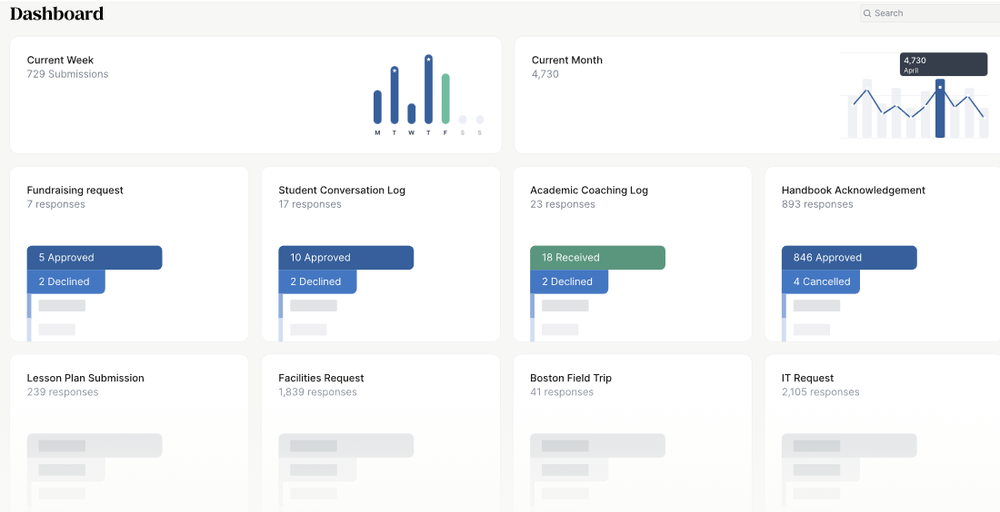Viewport: 1000px width, 512px height.
Task: Click Thursday's tallest bar in weekly chart
Action: point(428,90)
